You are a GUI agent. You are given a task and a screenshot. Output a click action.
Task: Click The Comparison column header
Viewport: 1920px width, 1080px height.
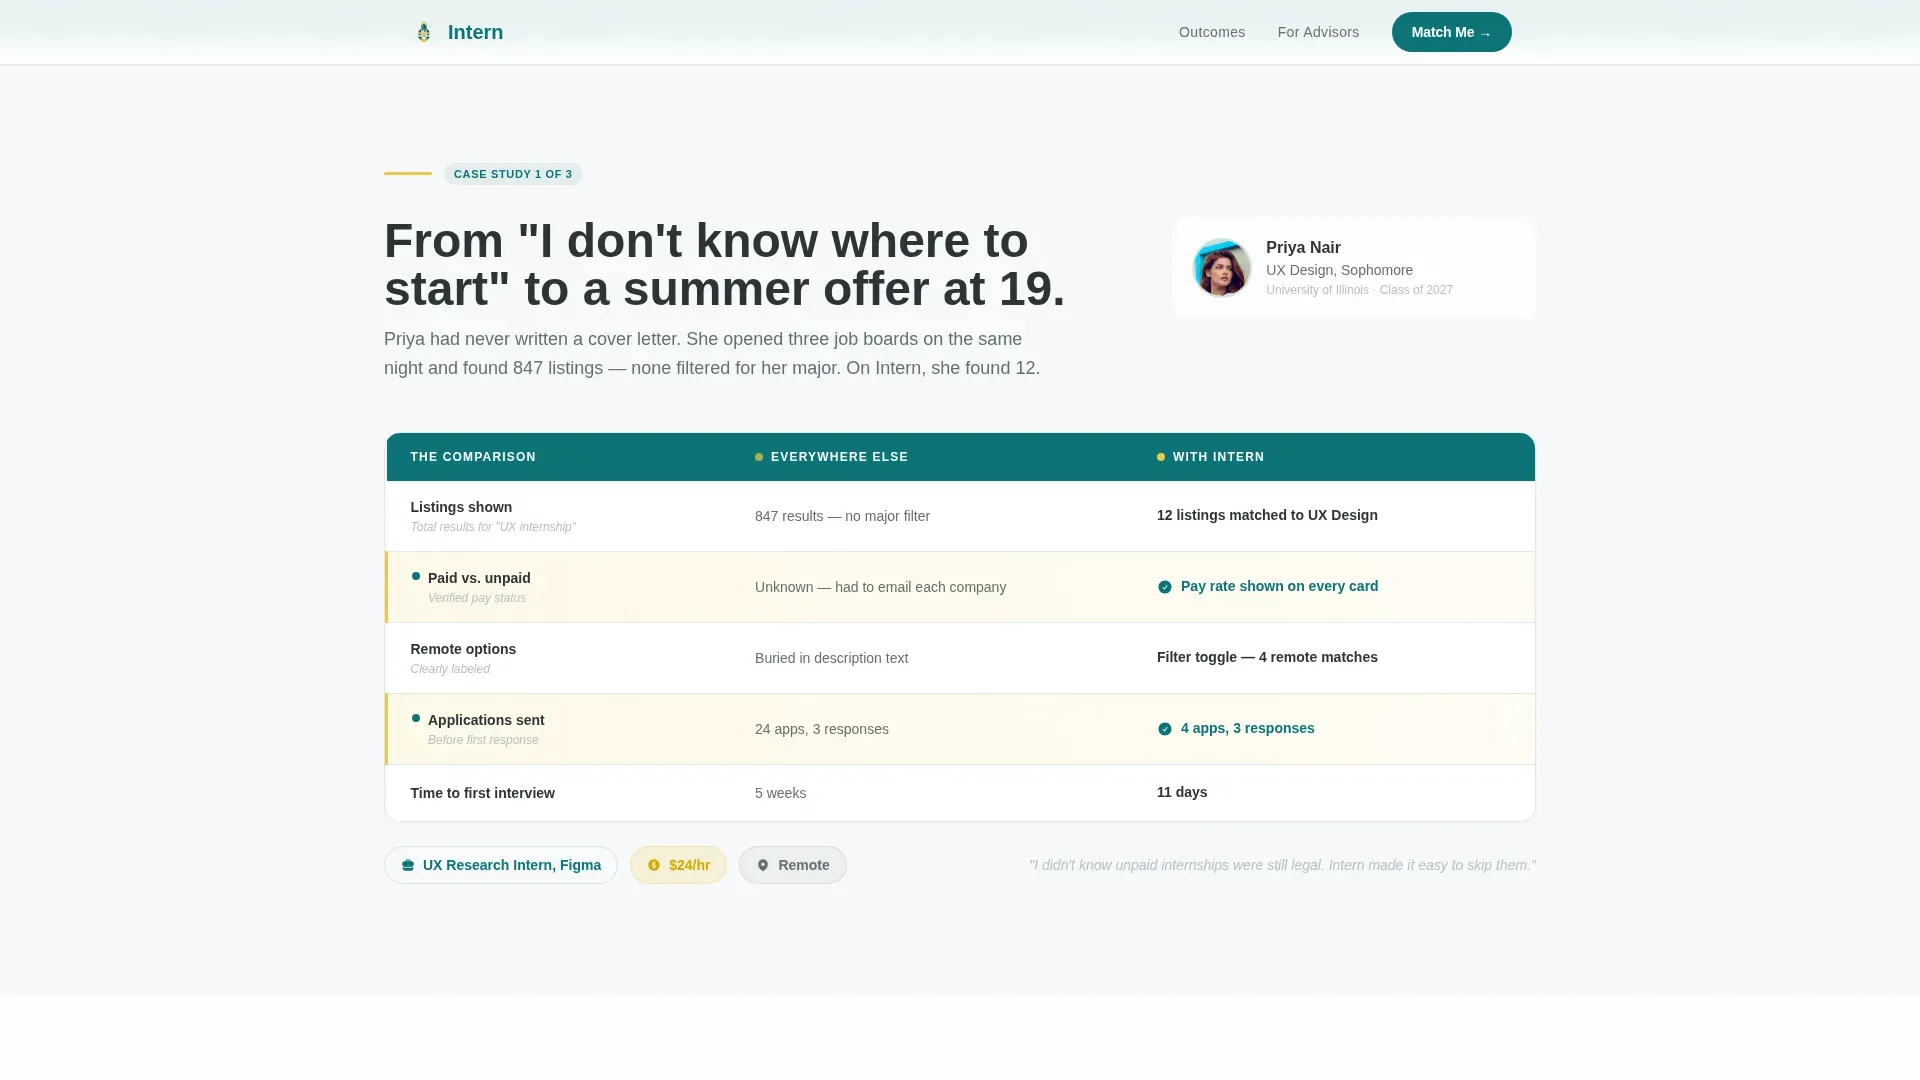pos(473,457)
